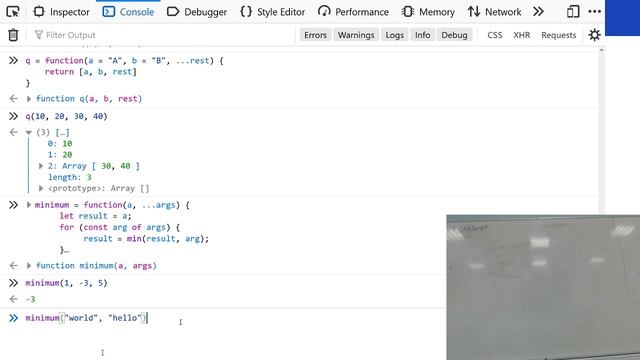The height and width of the screenshot is (360, 640).
Task: Open console settings gear
Action: (x=594, y=35)
